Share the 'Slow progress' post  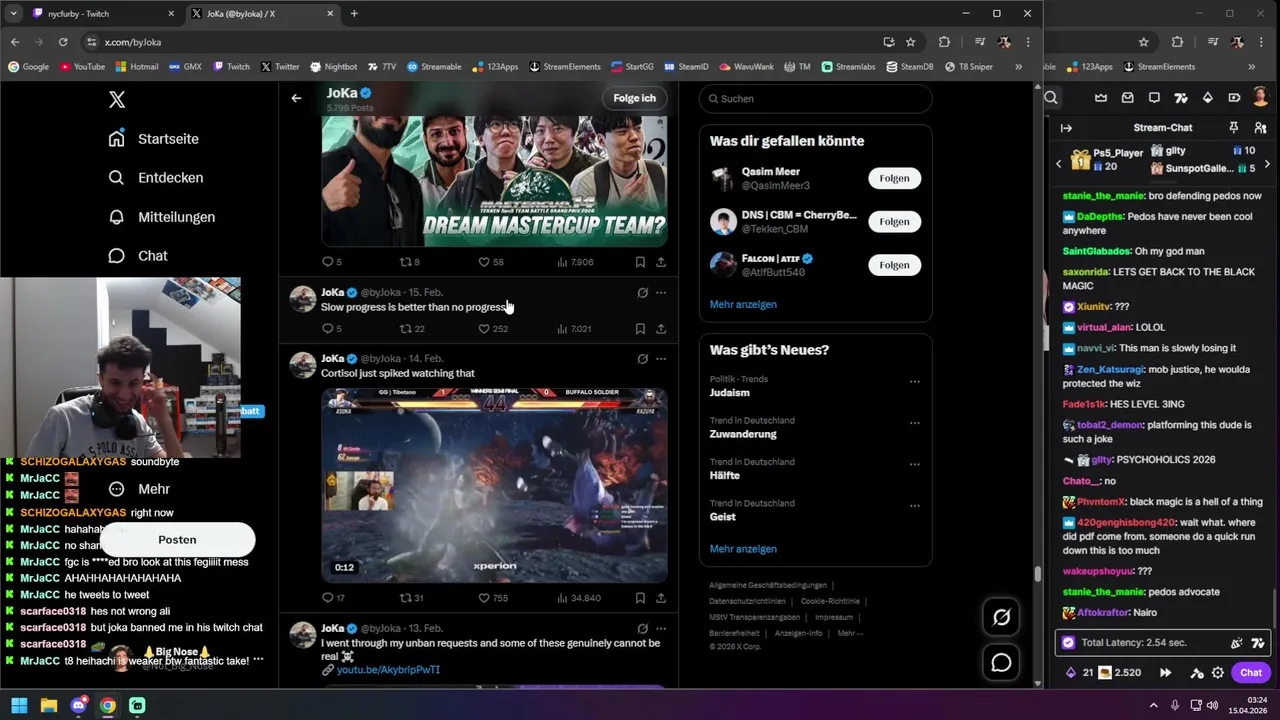coord(661,329)
